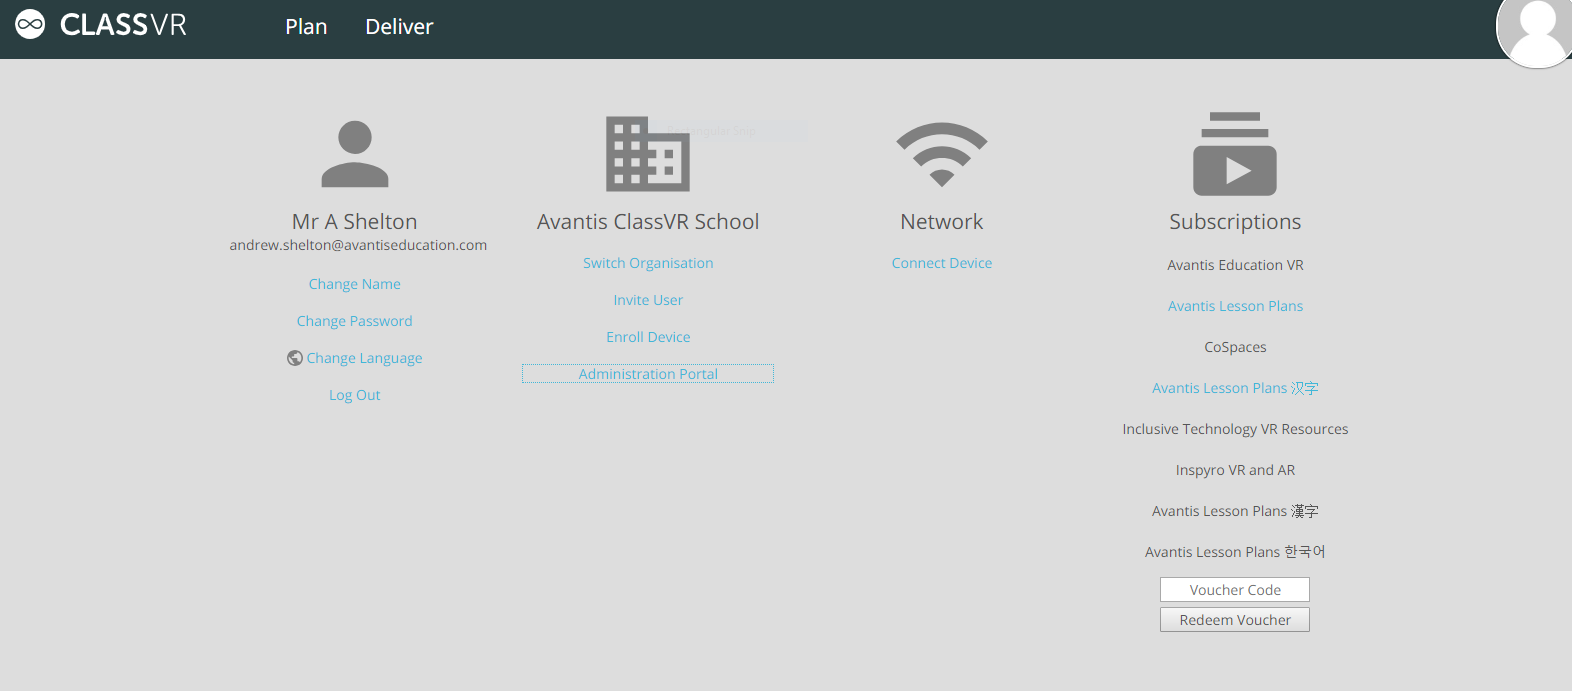Screen dimensions: 1572x691
Task: Click the building organisation icon
Action: 648,154
